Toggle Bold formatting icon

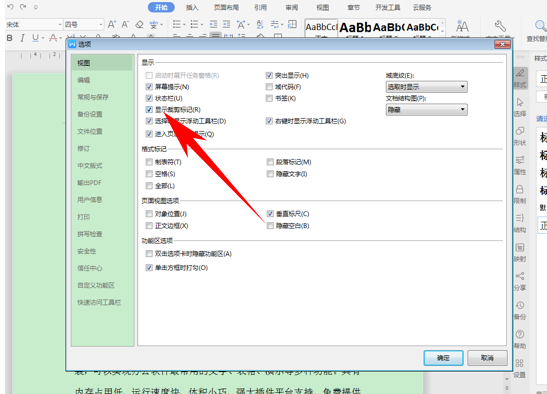10,38
